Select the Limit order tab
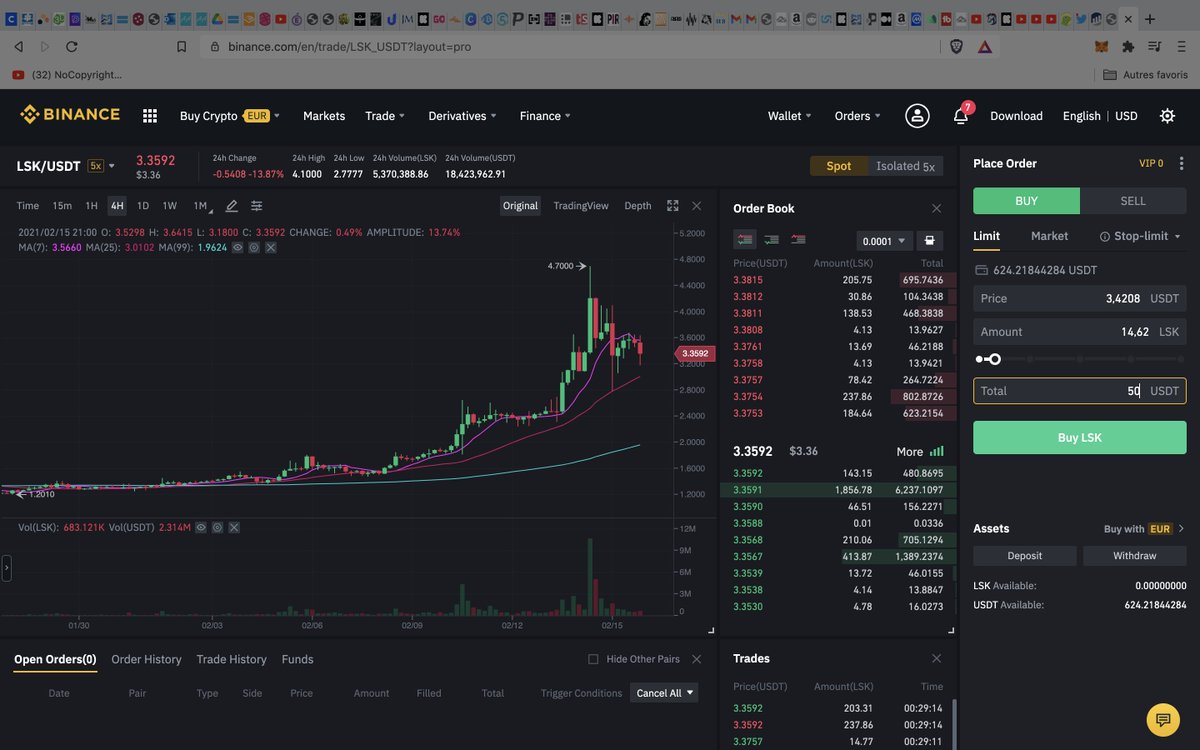Viewport: 1200px width, 750px height. (986, 236)
